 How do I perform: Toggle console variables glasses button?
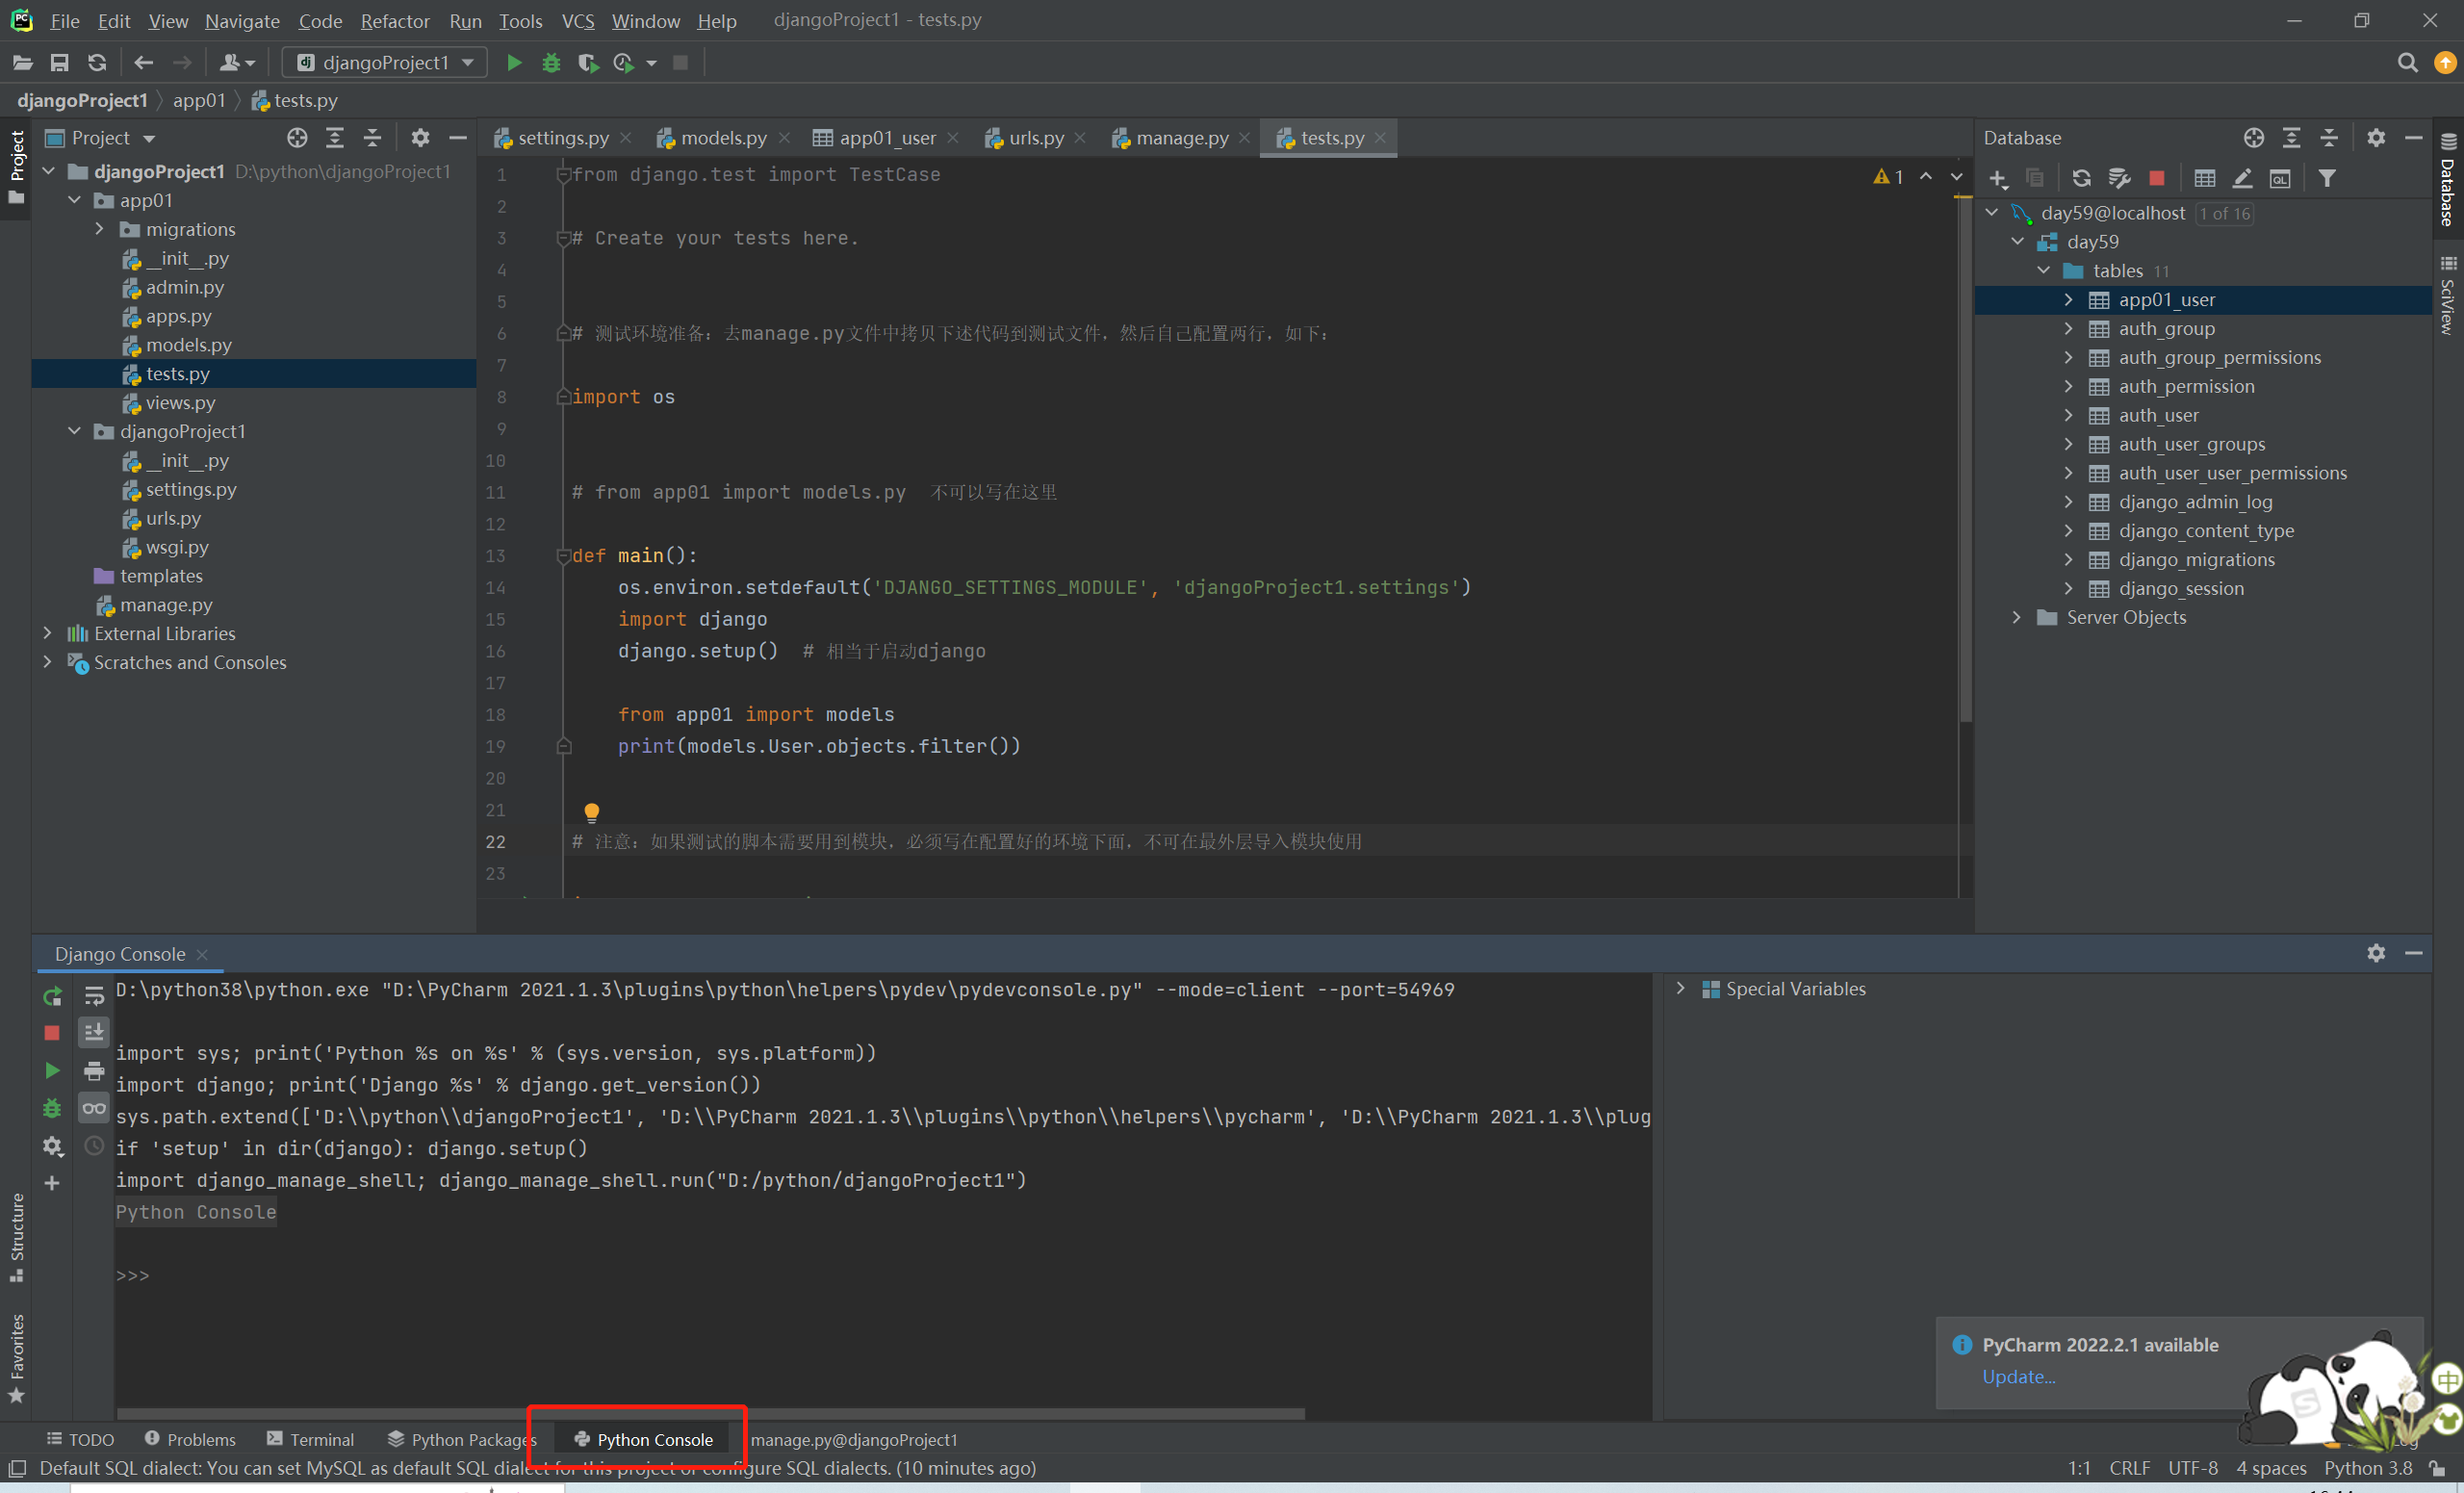tap(94, 1108)
